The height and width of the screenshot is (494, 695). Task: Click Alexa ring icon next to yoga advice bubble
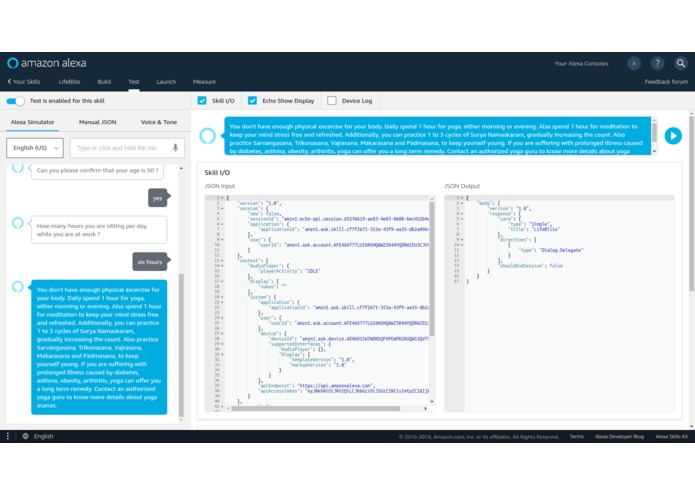click(18, 286)
